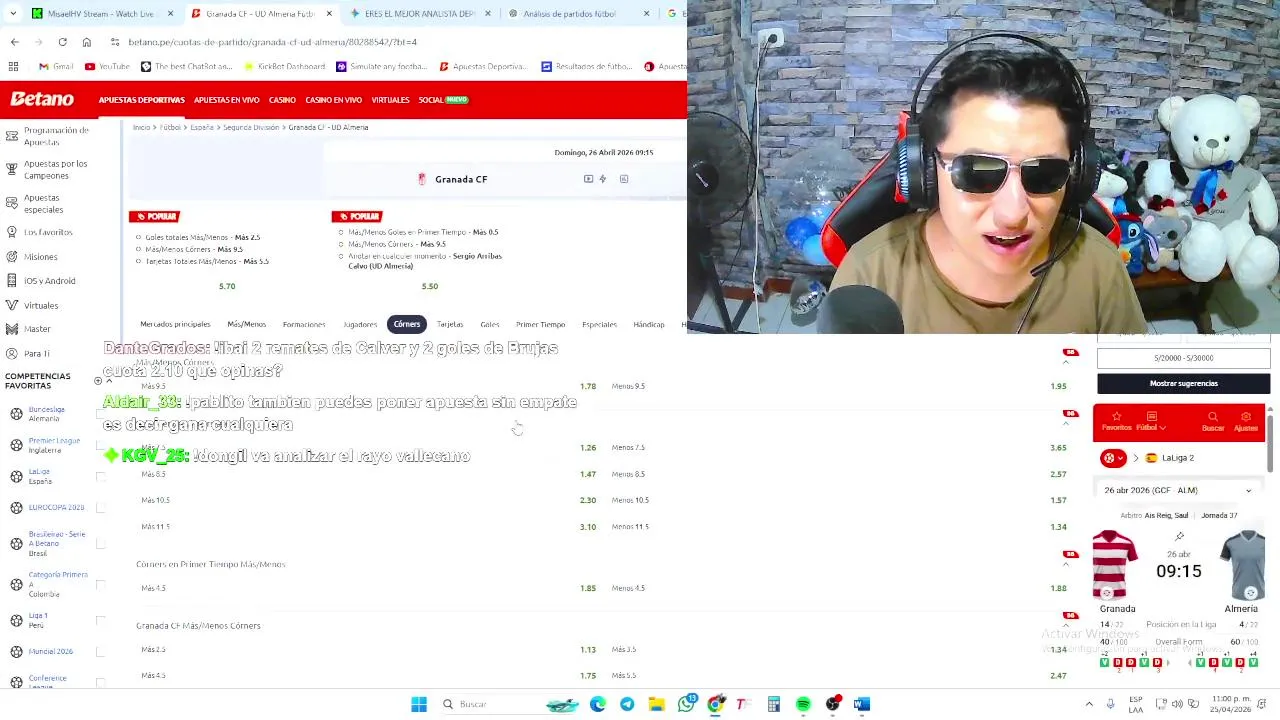Image resolution: width=1280 pixels, height=720 pixels.
Task: Click the Misiones target icon
Action: click(12, 257)
